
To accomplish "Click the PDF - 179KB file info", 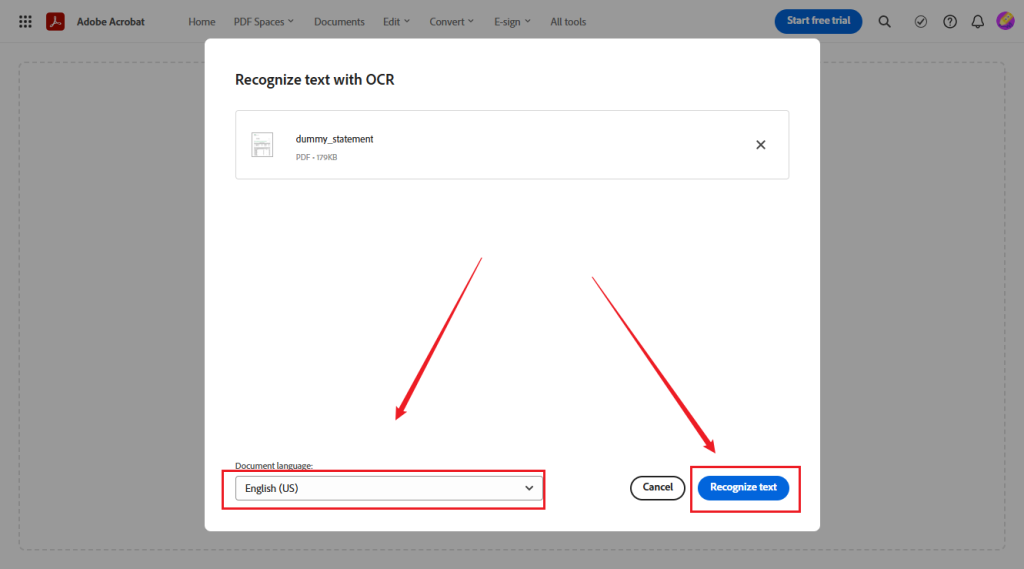I will click(x=316, y=157).
